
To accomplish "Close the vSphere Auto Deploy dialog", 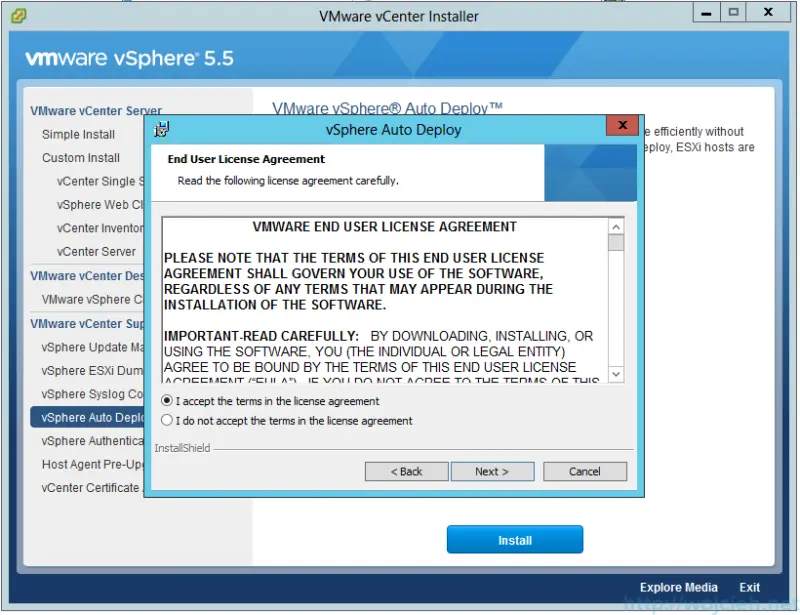I will [622, 125].
